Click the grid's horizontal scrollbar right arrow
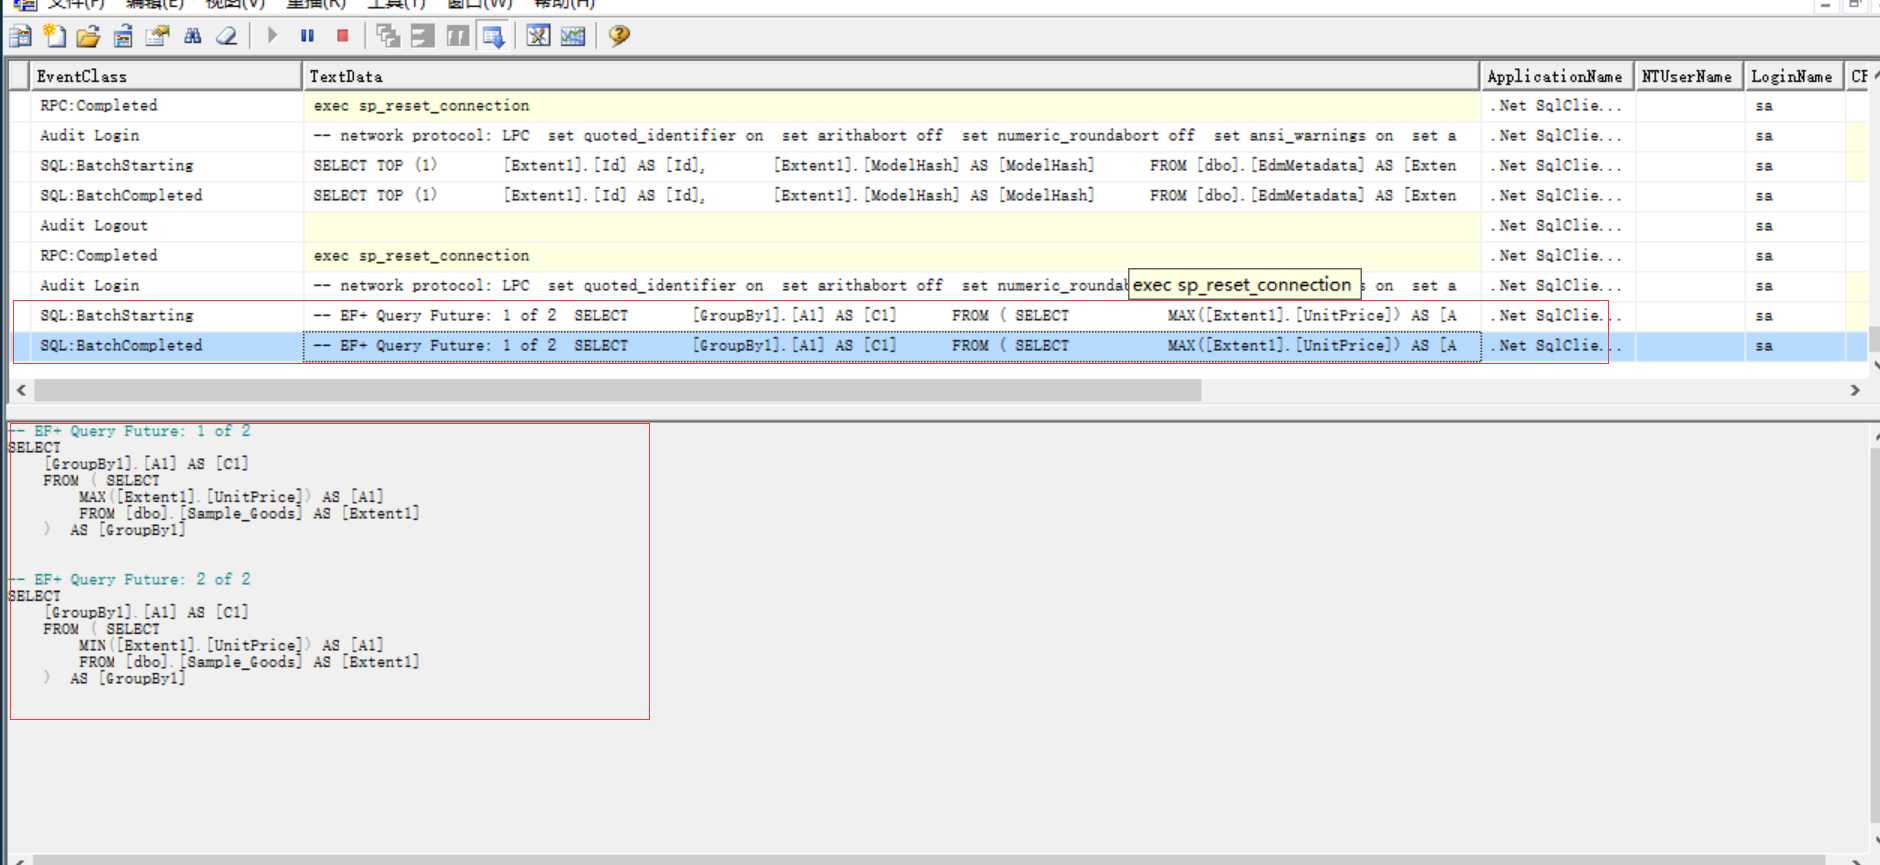The width and height of the screenshot is (1880, 865). [1855, 390]
